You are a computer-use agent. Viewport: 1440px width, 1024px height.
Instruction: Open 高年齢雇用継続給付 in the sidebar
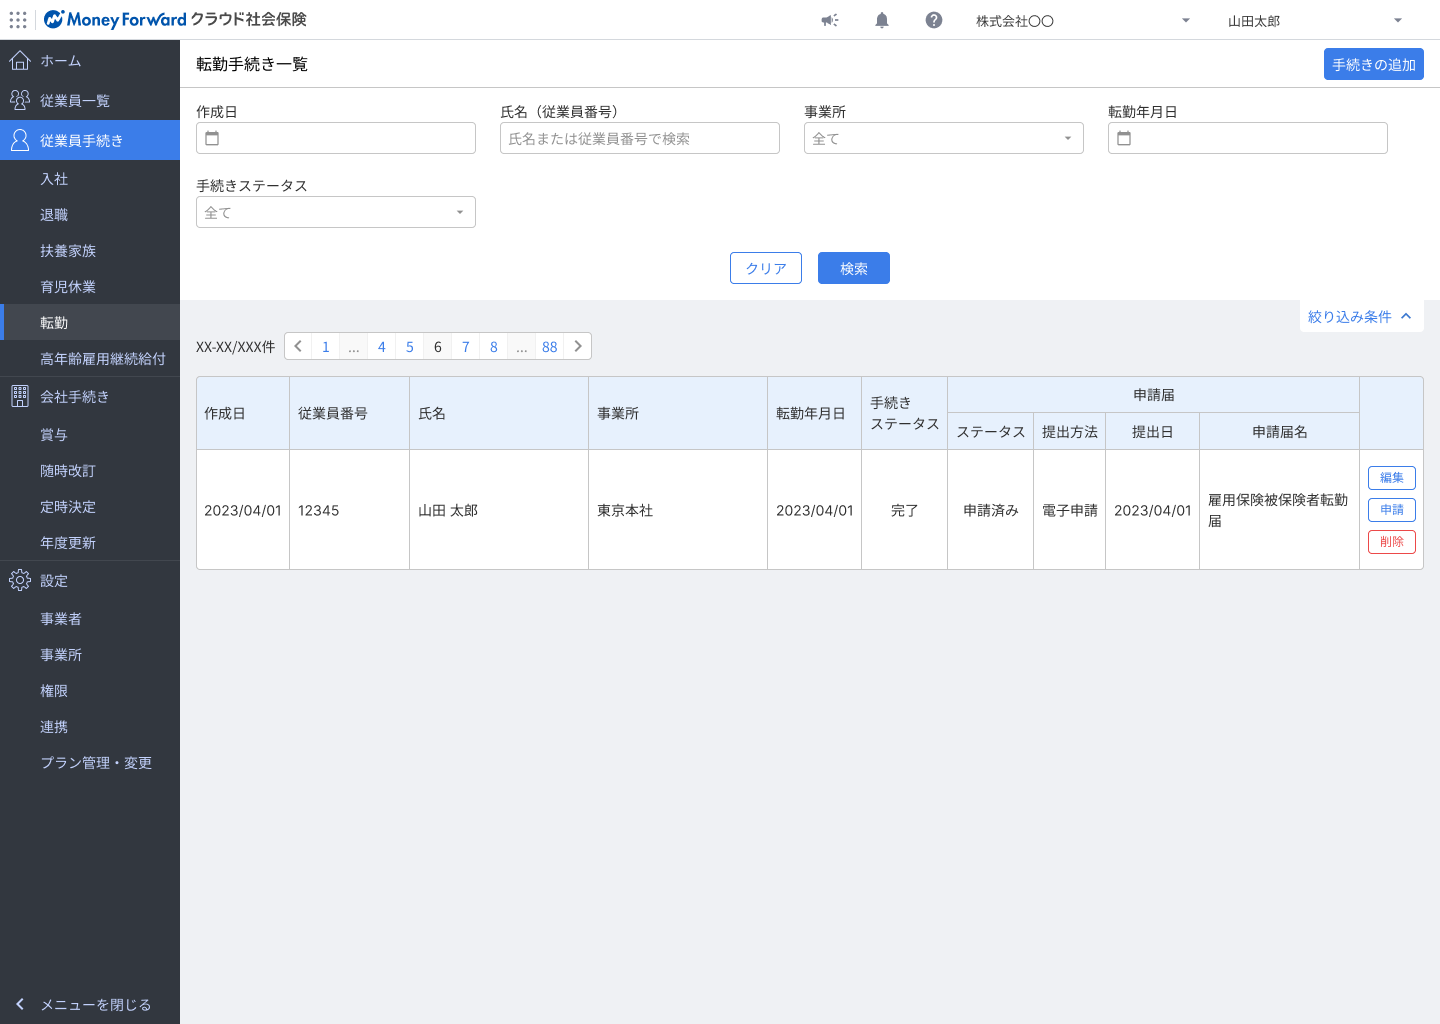tap(90, 359)
